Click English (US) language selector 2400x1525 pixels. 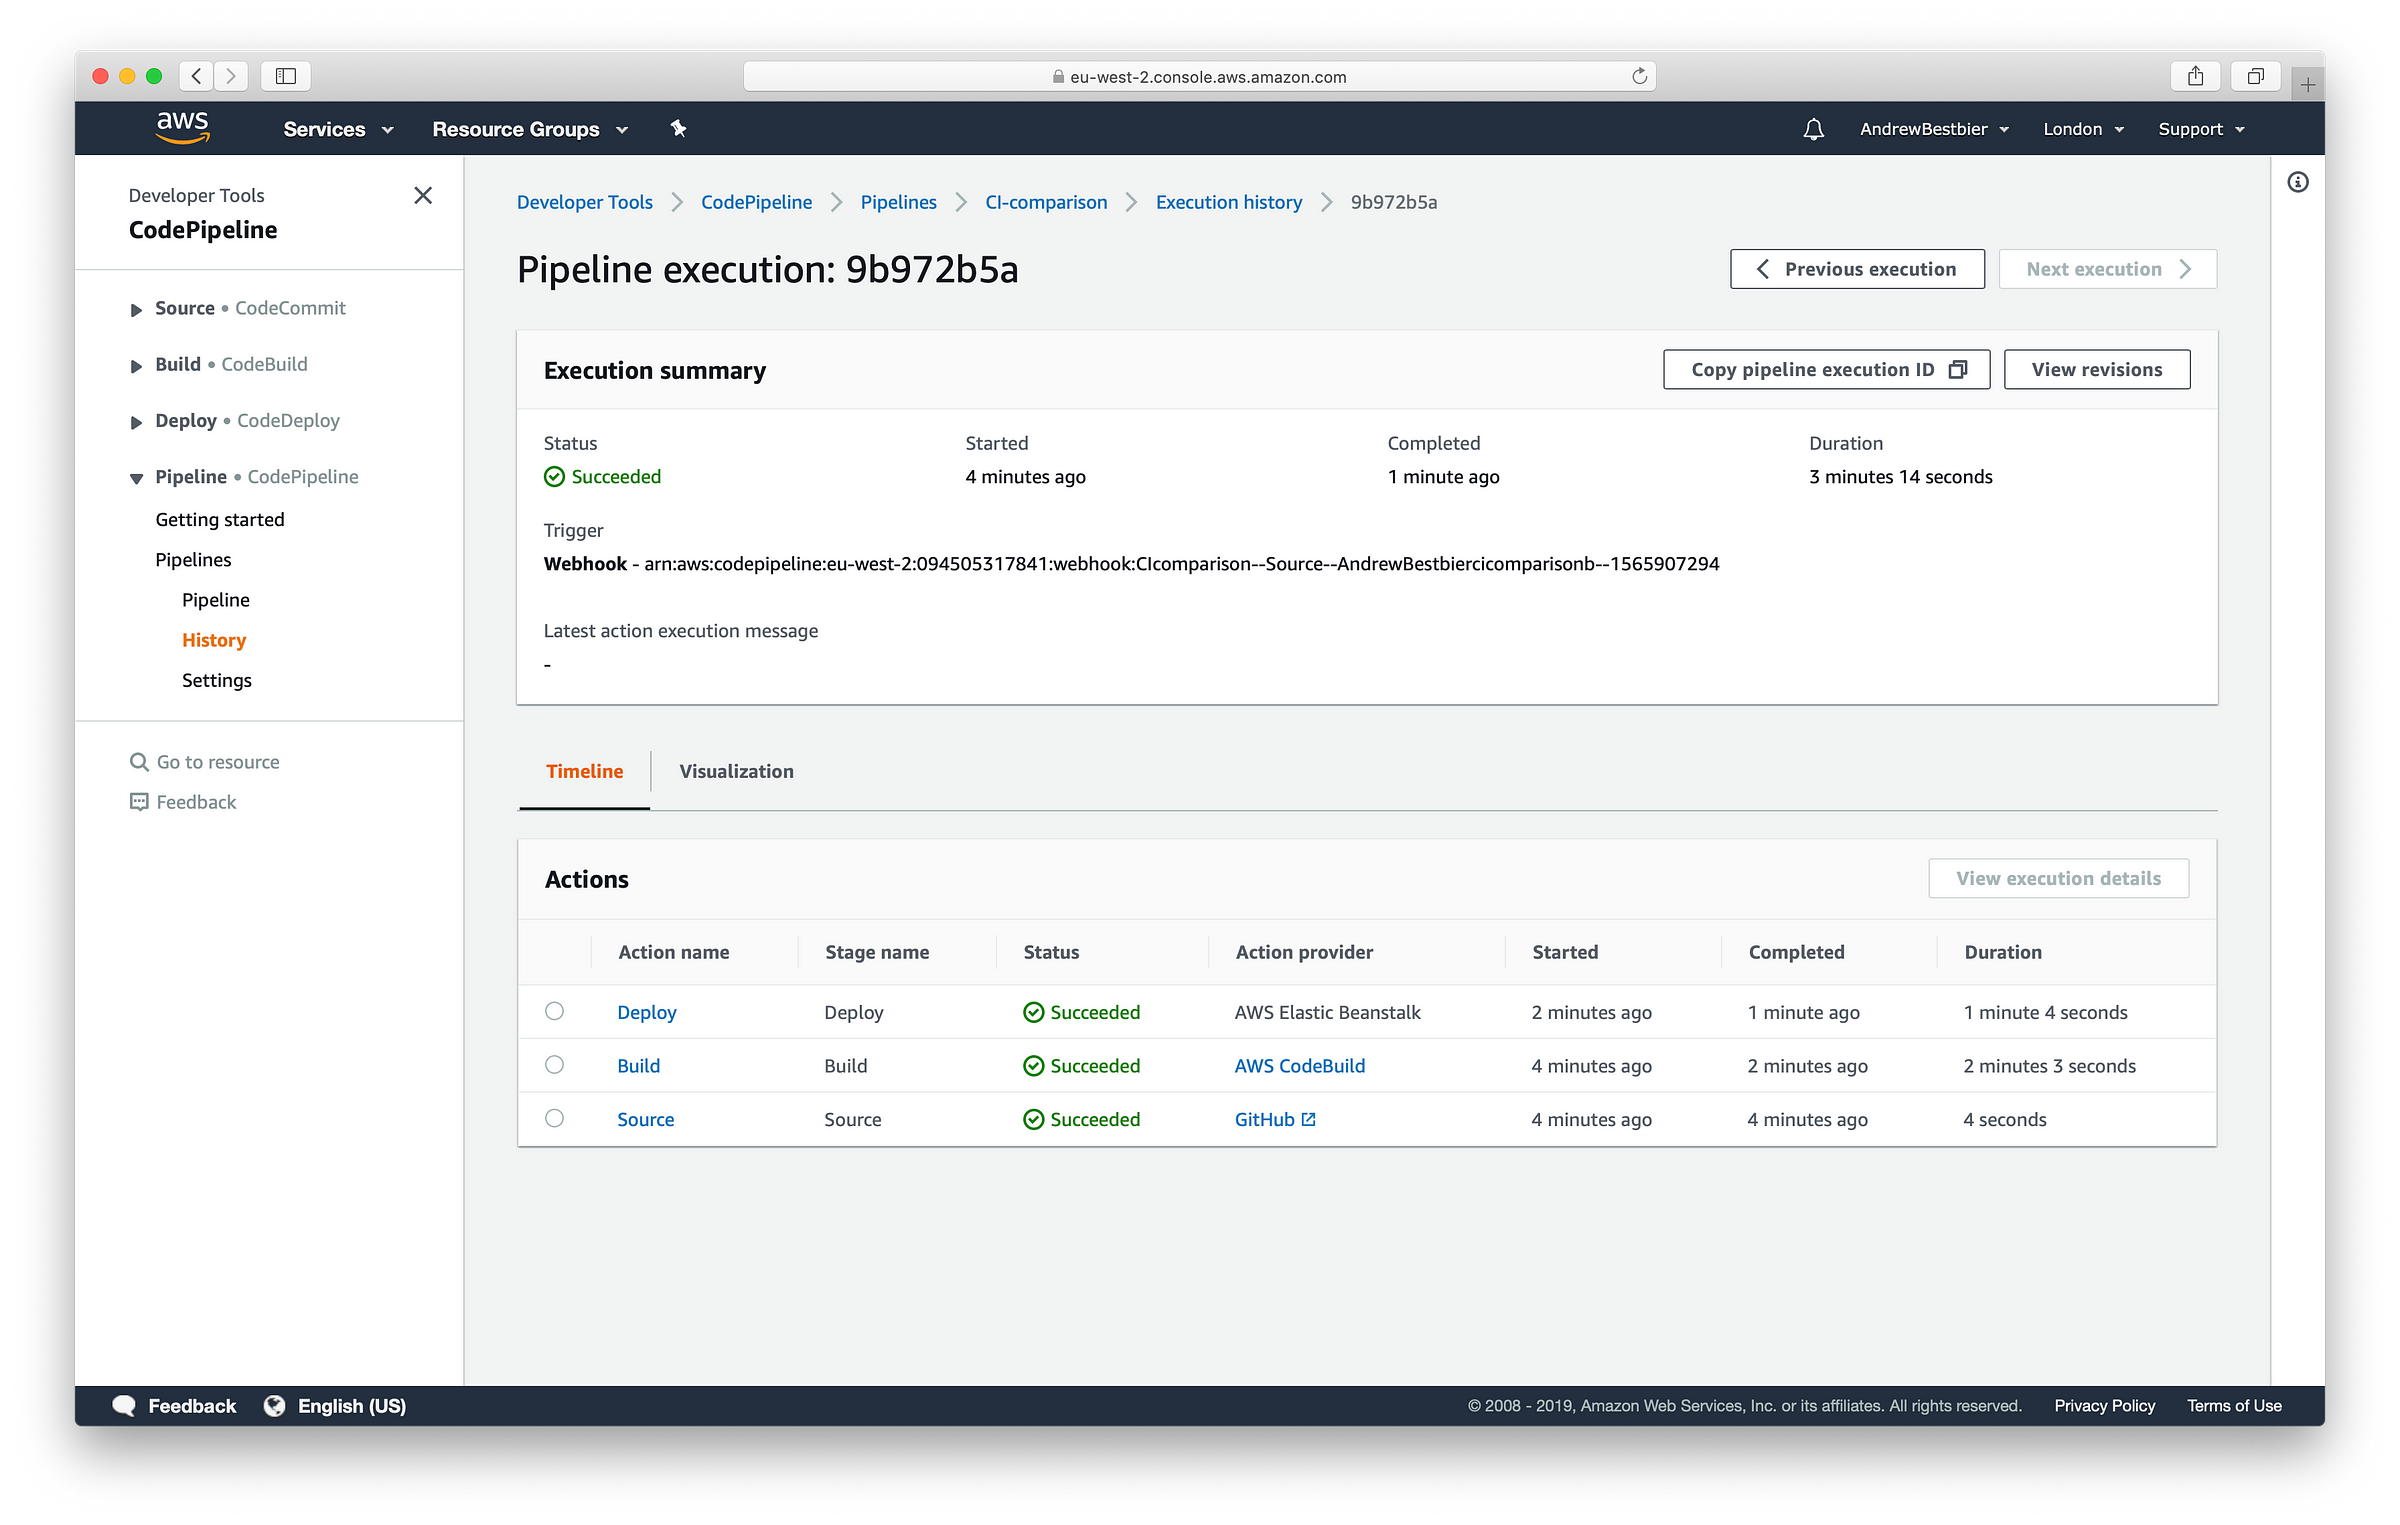point(352,1405)
